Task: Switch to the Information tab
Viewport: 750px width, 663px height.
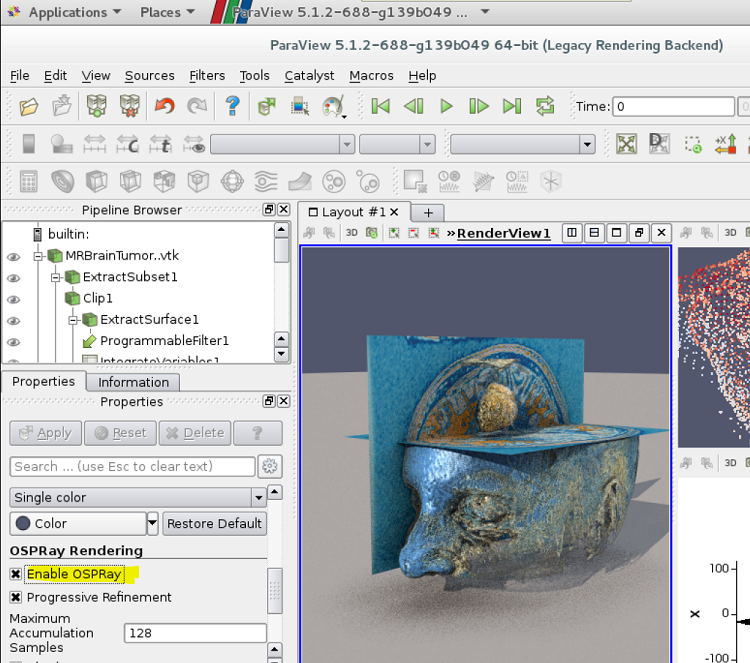Action: coord(133,382)
